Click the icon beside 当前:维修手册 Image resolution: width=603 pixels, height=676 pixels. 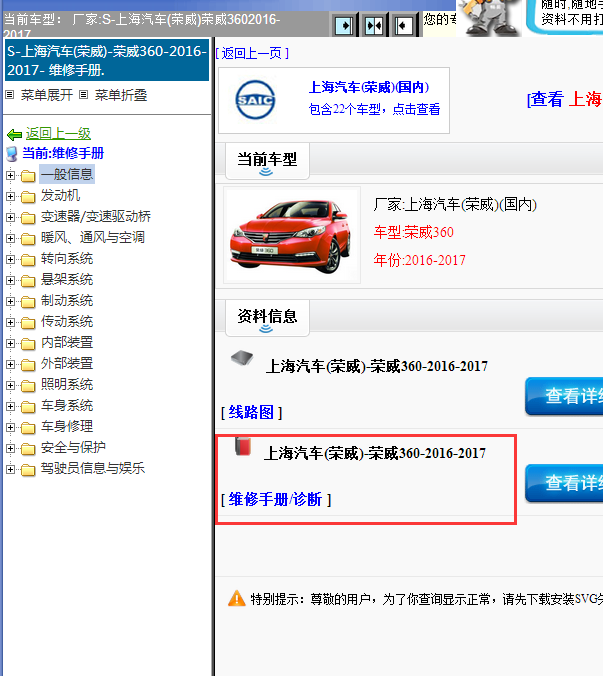tap(12, 154)
